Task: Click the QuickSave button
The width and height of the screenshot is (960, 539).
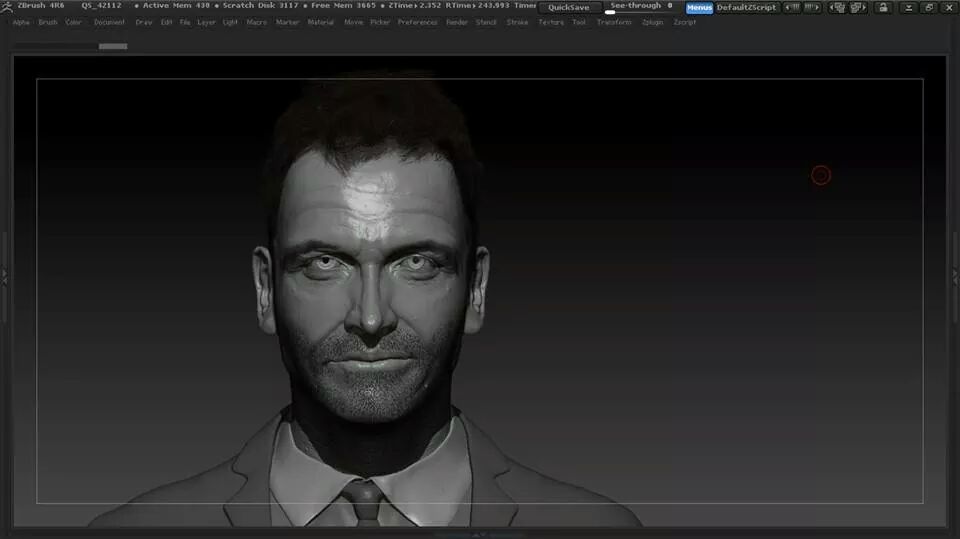Action: [x=569, y=7]
